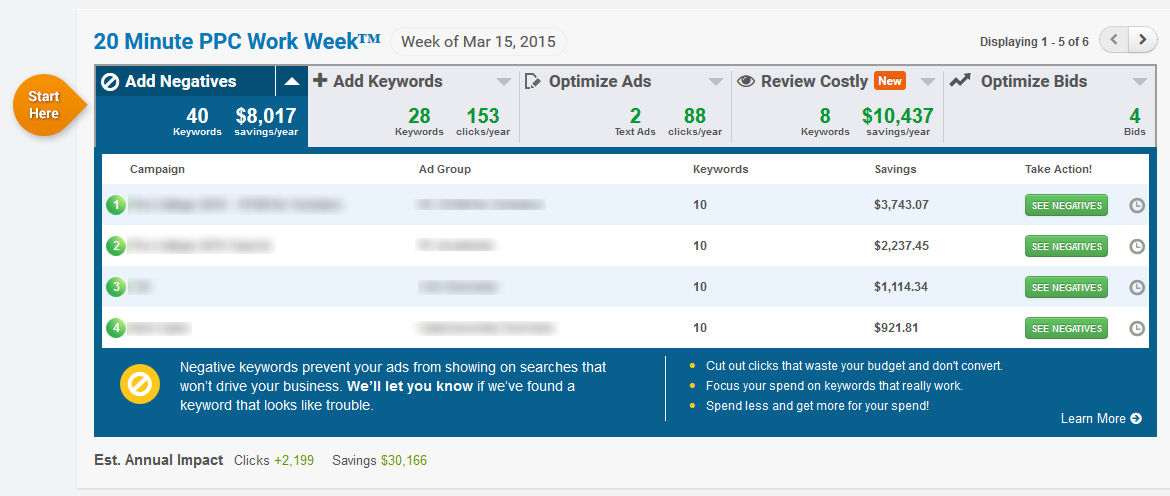Click See Negatives for $921.81 row
Viewport: 1170px width, 496px height.
point(1066,329)
